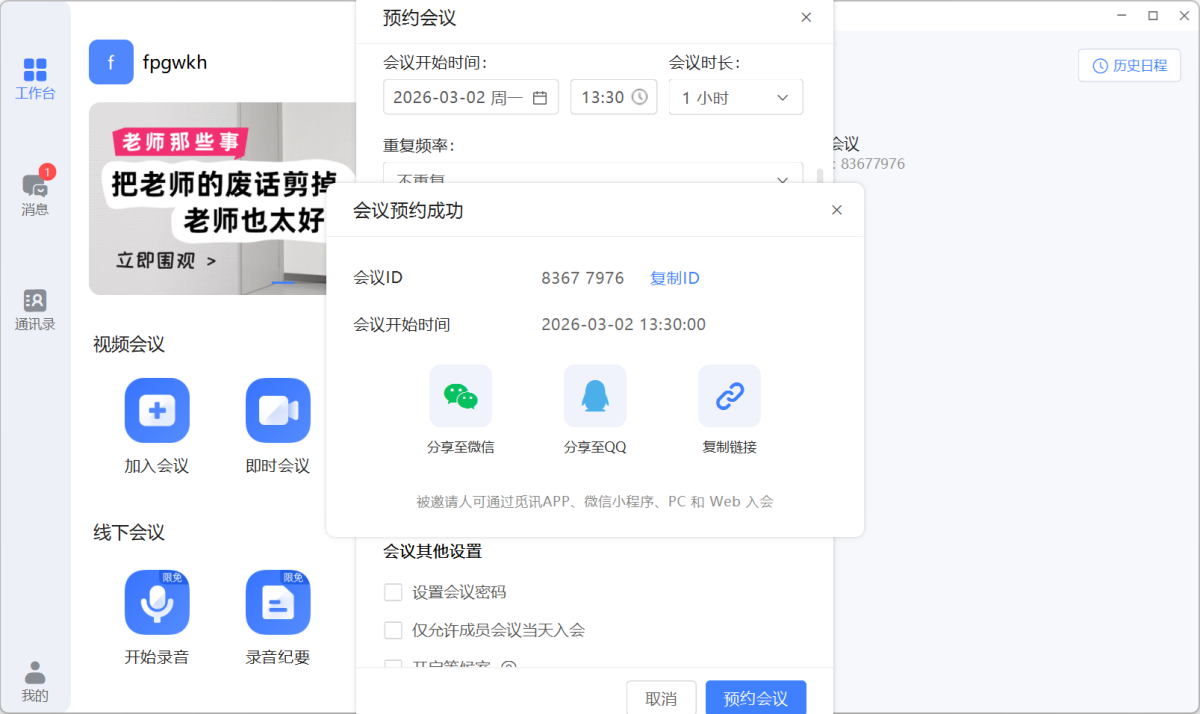The image size is (1200, 714).
Task: Click the copy ID link
Action: [674, 278]
